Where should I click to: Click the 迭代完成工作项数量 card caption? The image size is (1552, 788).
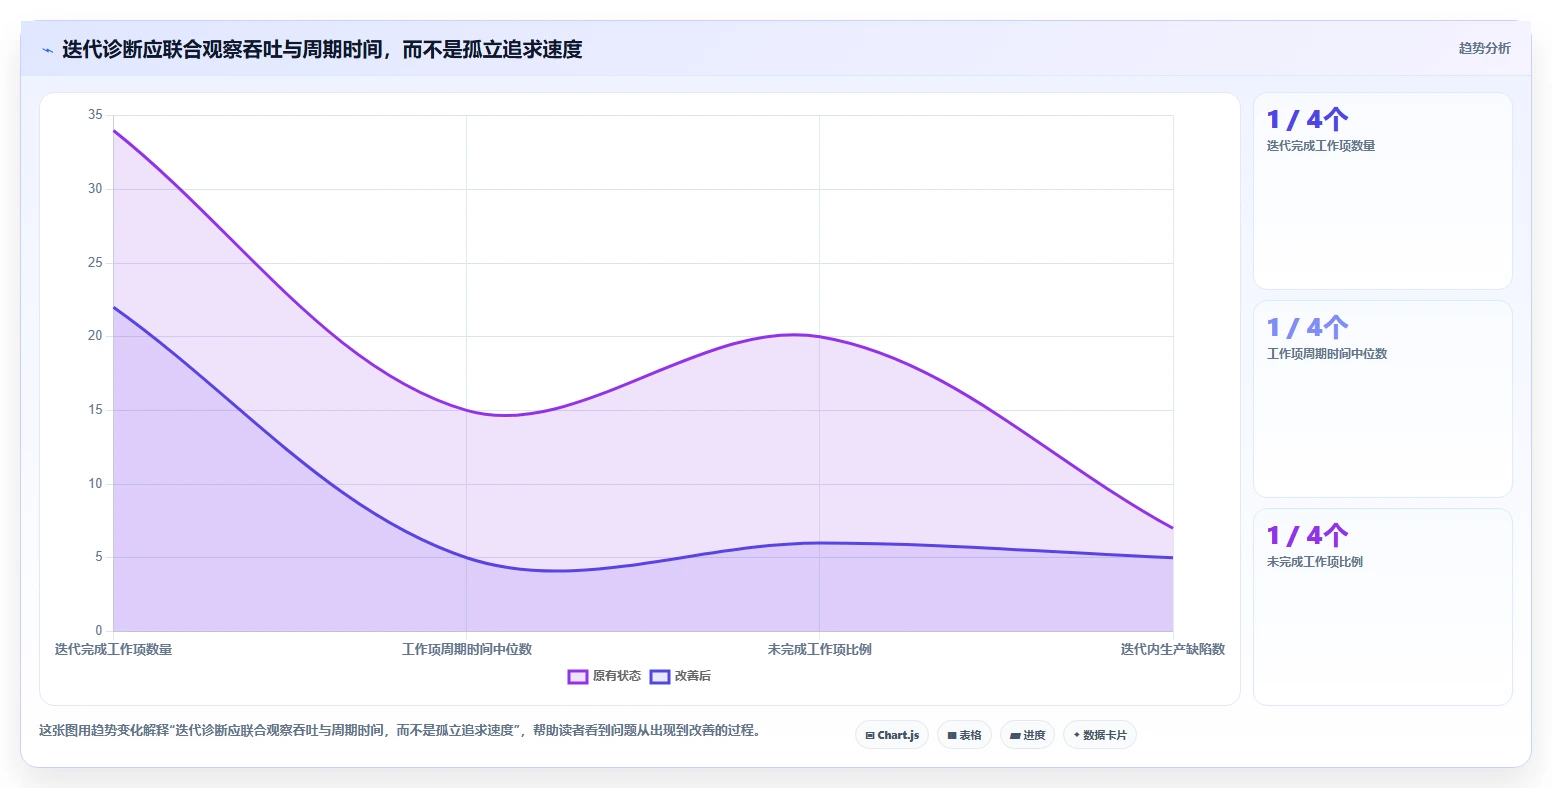[x=1320, y=146]
